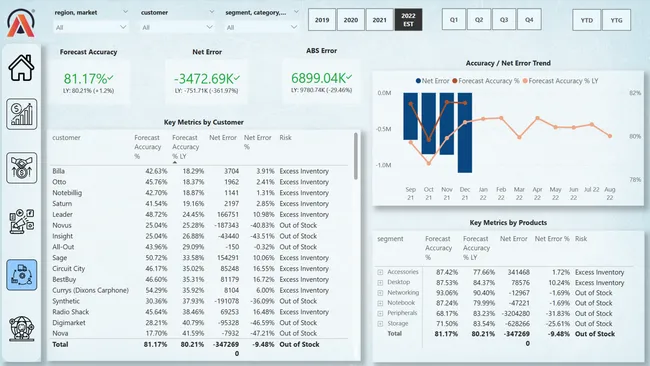Screen dimensions: 650x366
Task: Select the Digimarket customer row
Action: pos(199,322)
